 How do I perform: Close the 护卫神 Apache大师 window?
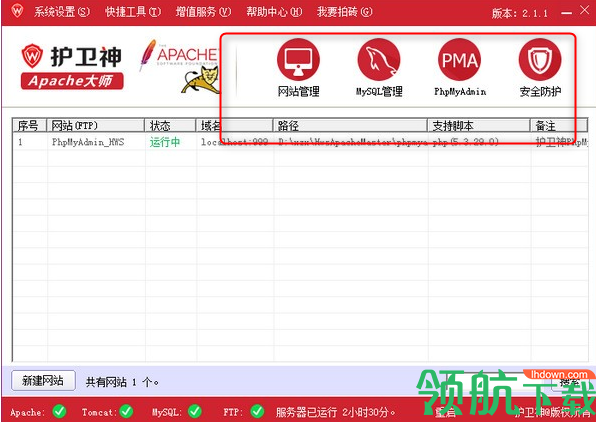click(x=585, y=10)
